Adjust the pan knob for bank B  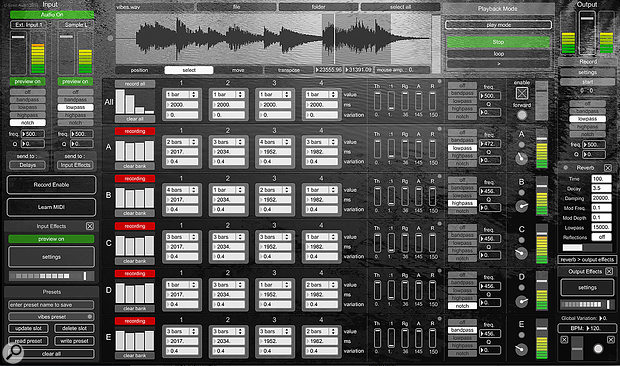pos(522,206)
